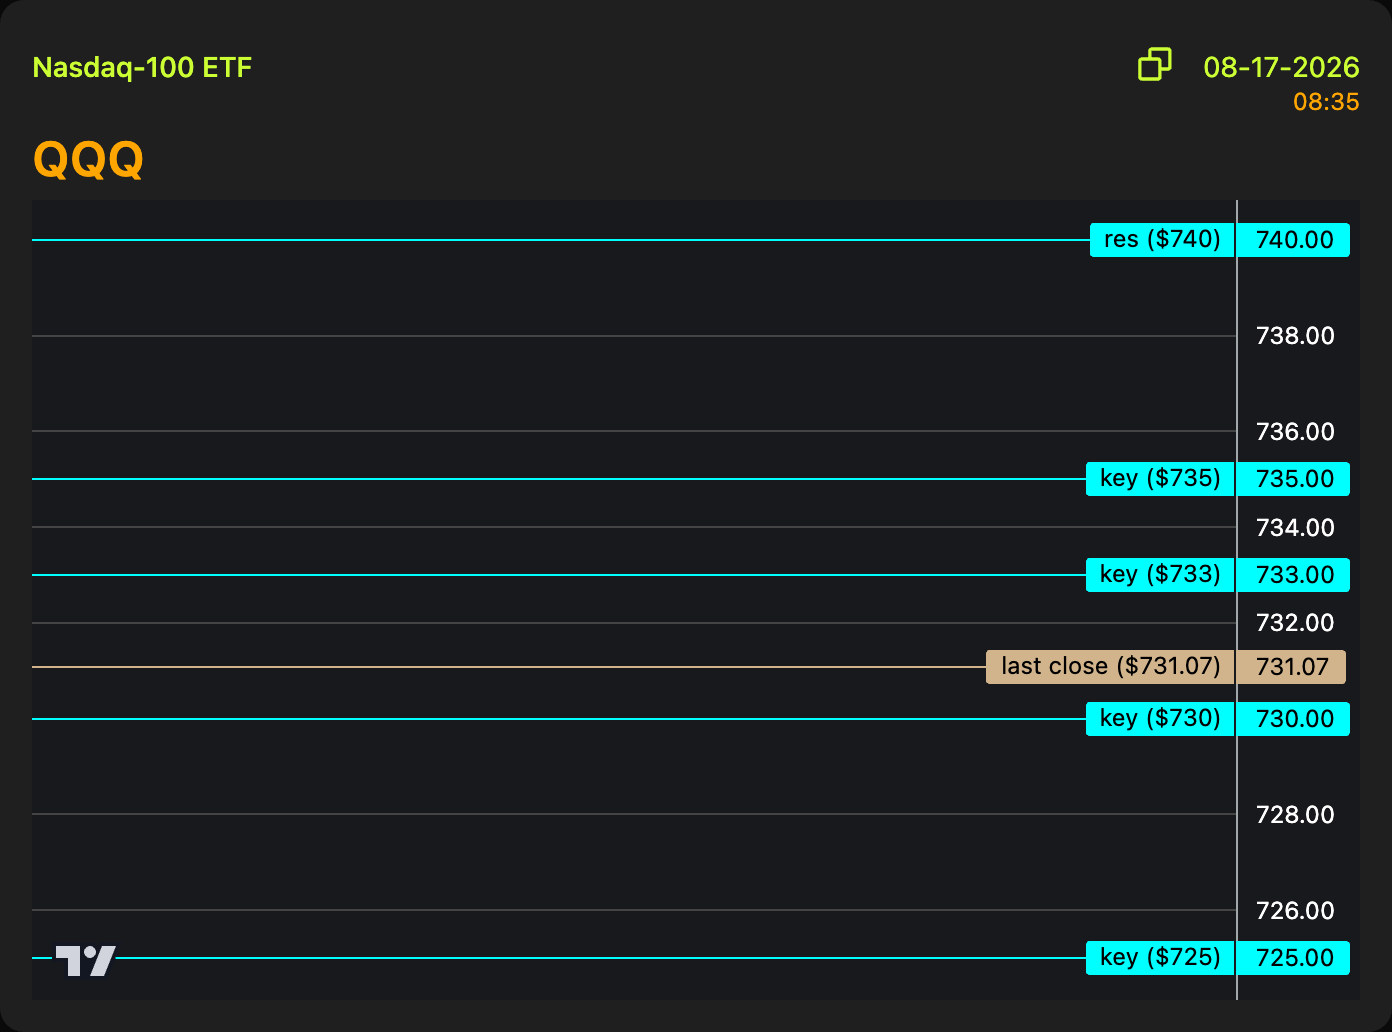
Task: Select the key ($733) line label
Action: point(1160,575)
